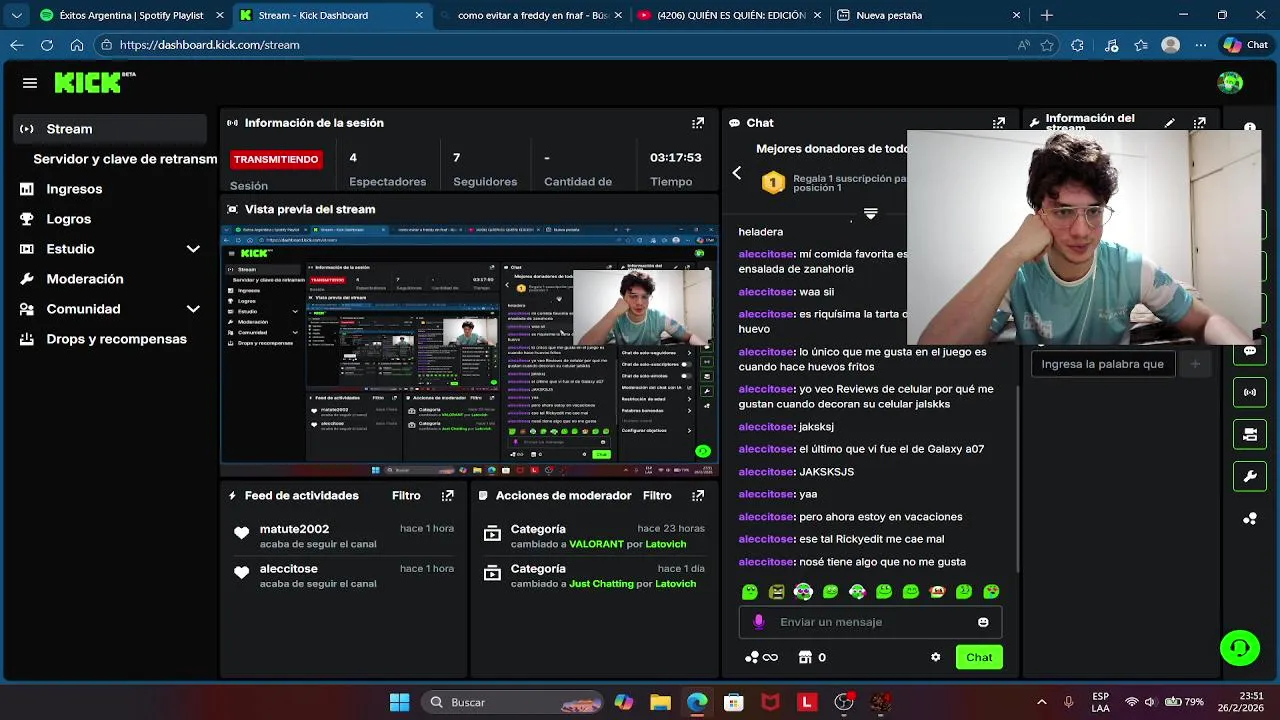Switch to the QUIÉN ES QUIÉN YouTube tab
The width and height of the screenshot is (1280, 720).
tap(729, 15)
